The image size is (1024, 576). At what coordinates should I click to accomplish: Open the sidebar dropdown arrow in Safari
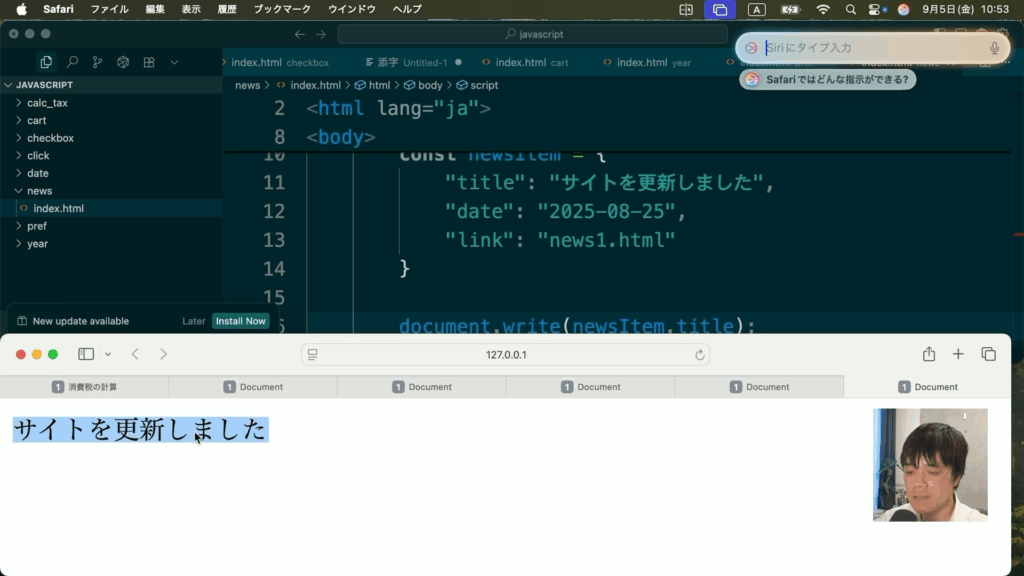(x=108, y=354)
